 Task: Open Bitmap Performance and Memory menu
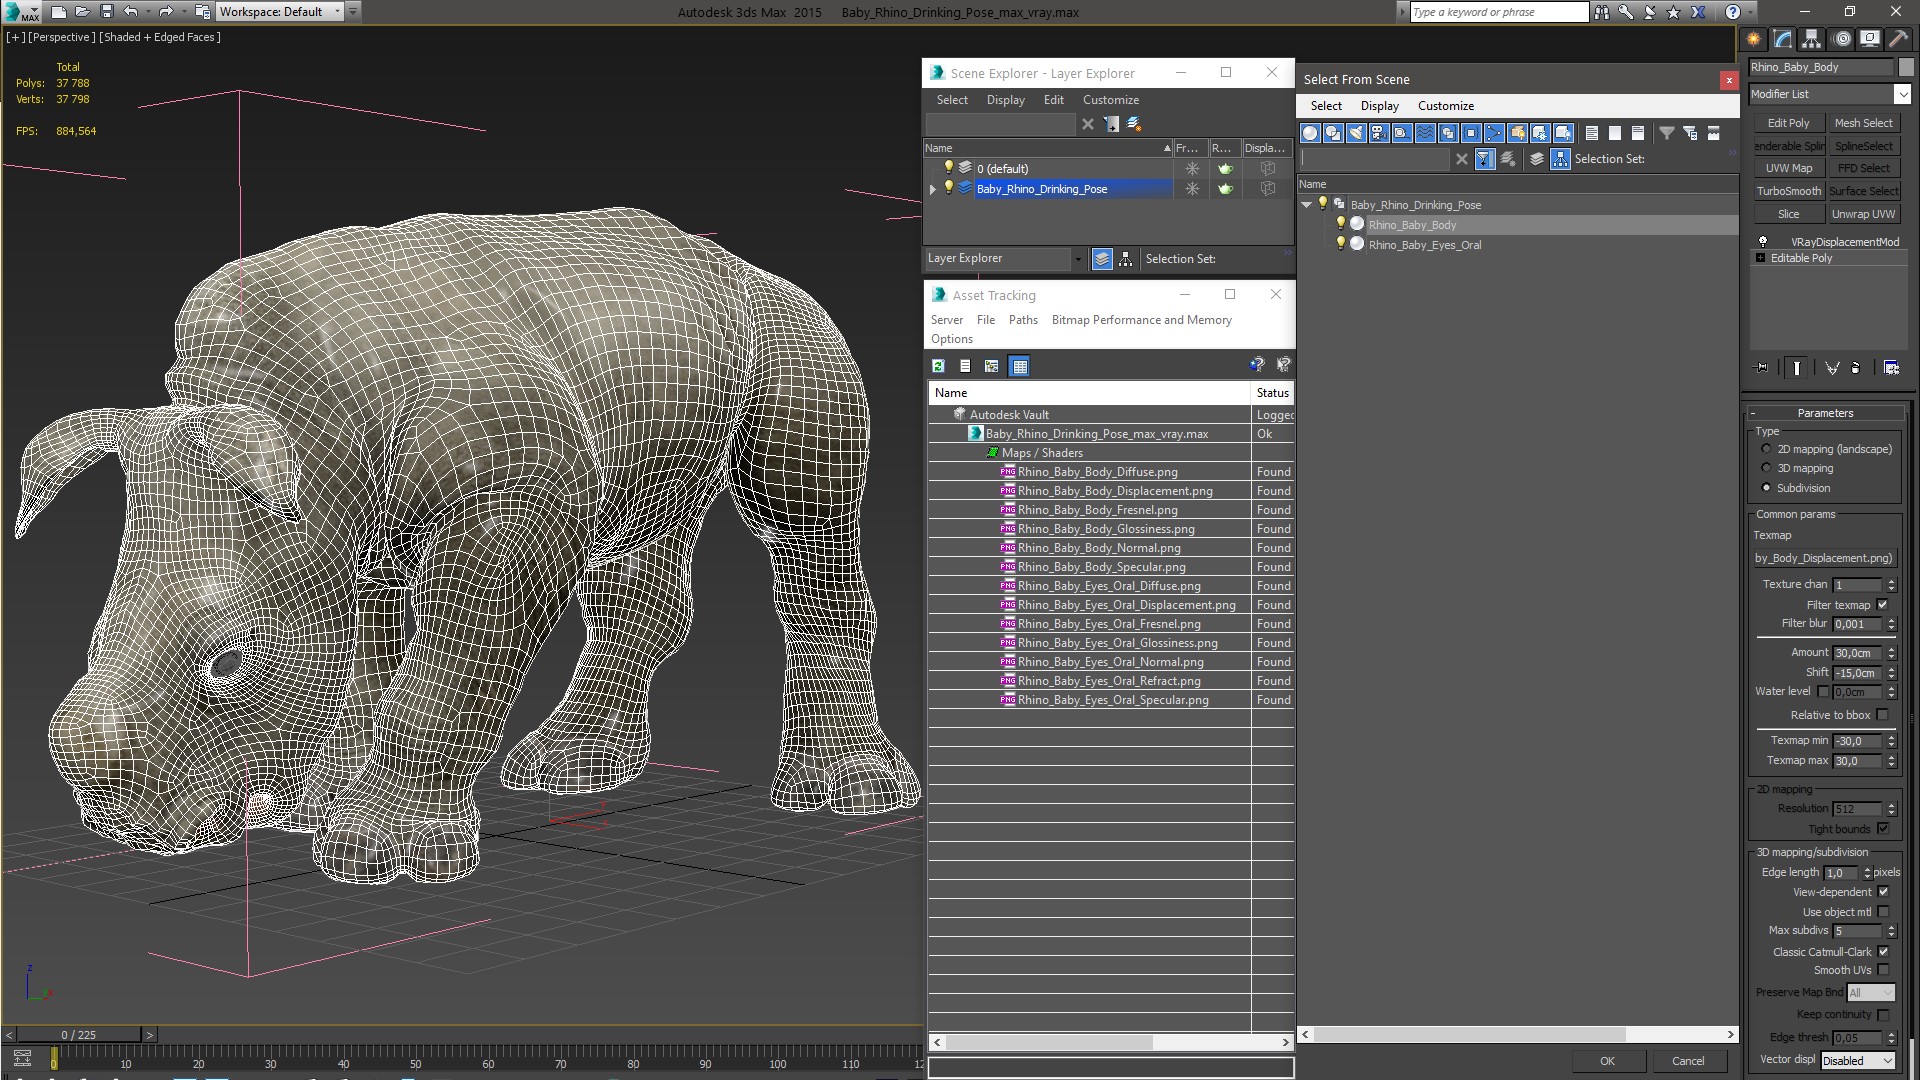[x=1141, y=320]
